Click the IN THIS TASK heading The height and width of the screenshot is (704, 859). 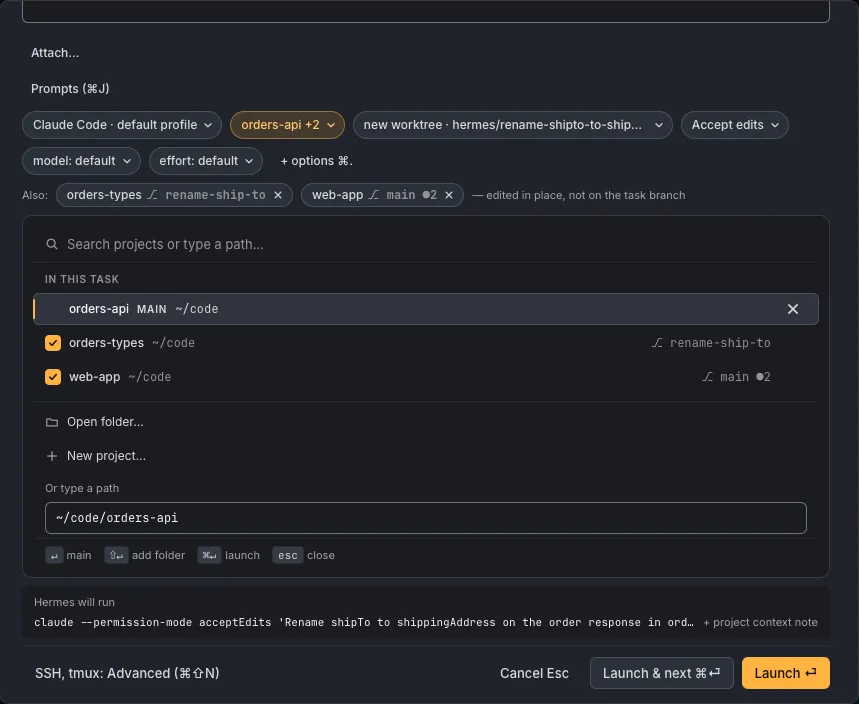tap(82, 279)
